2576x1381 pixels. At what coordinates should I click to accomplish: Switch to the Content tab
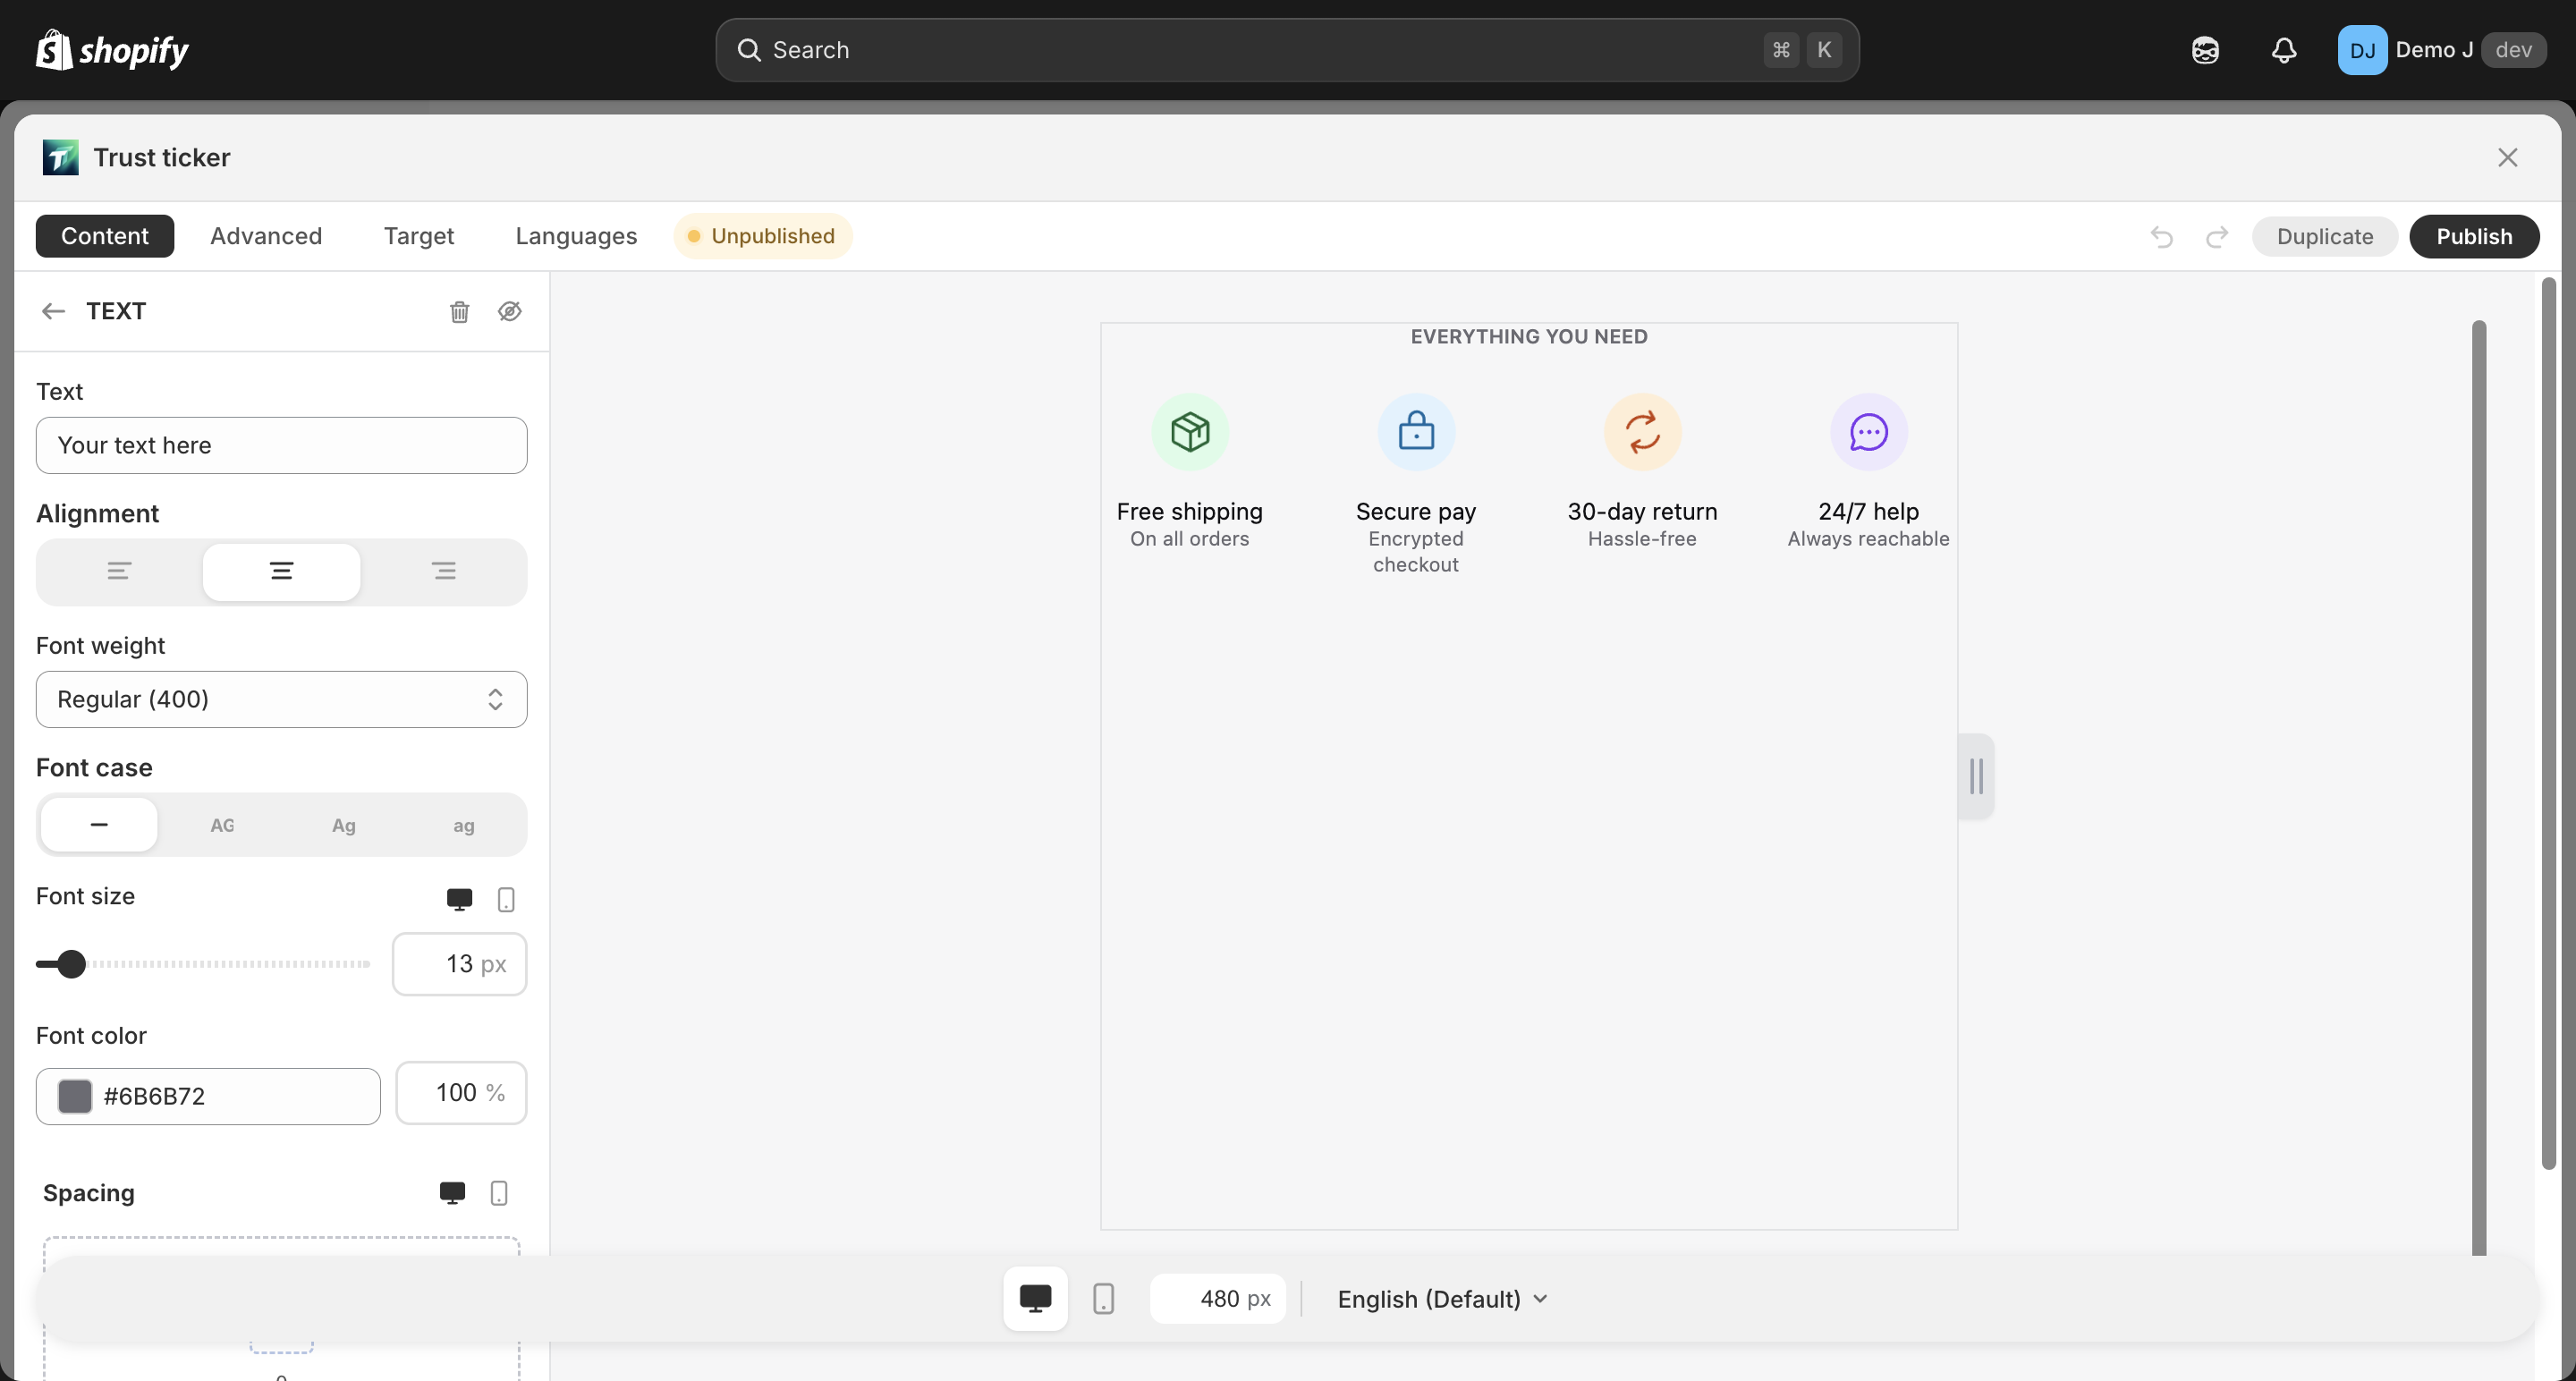[105, 236]
